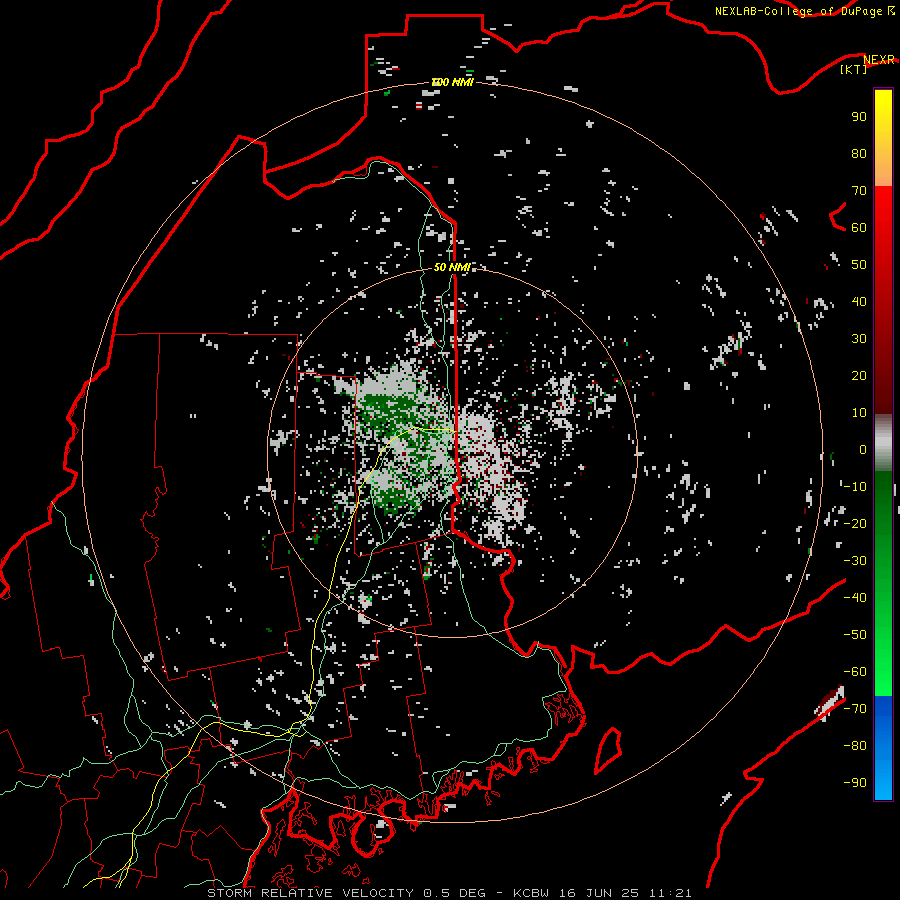Pick the gray zero-velocity segment of color bar
900x900 pixels.
[883, 443]
